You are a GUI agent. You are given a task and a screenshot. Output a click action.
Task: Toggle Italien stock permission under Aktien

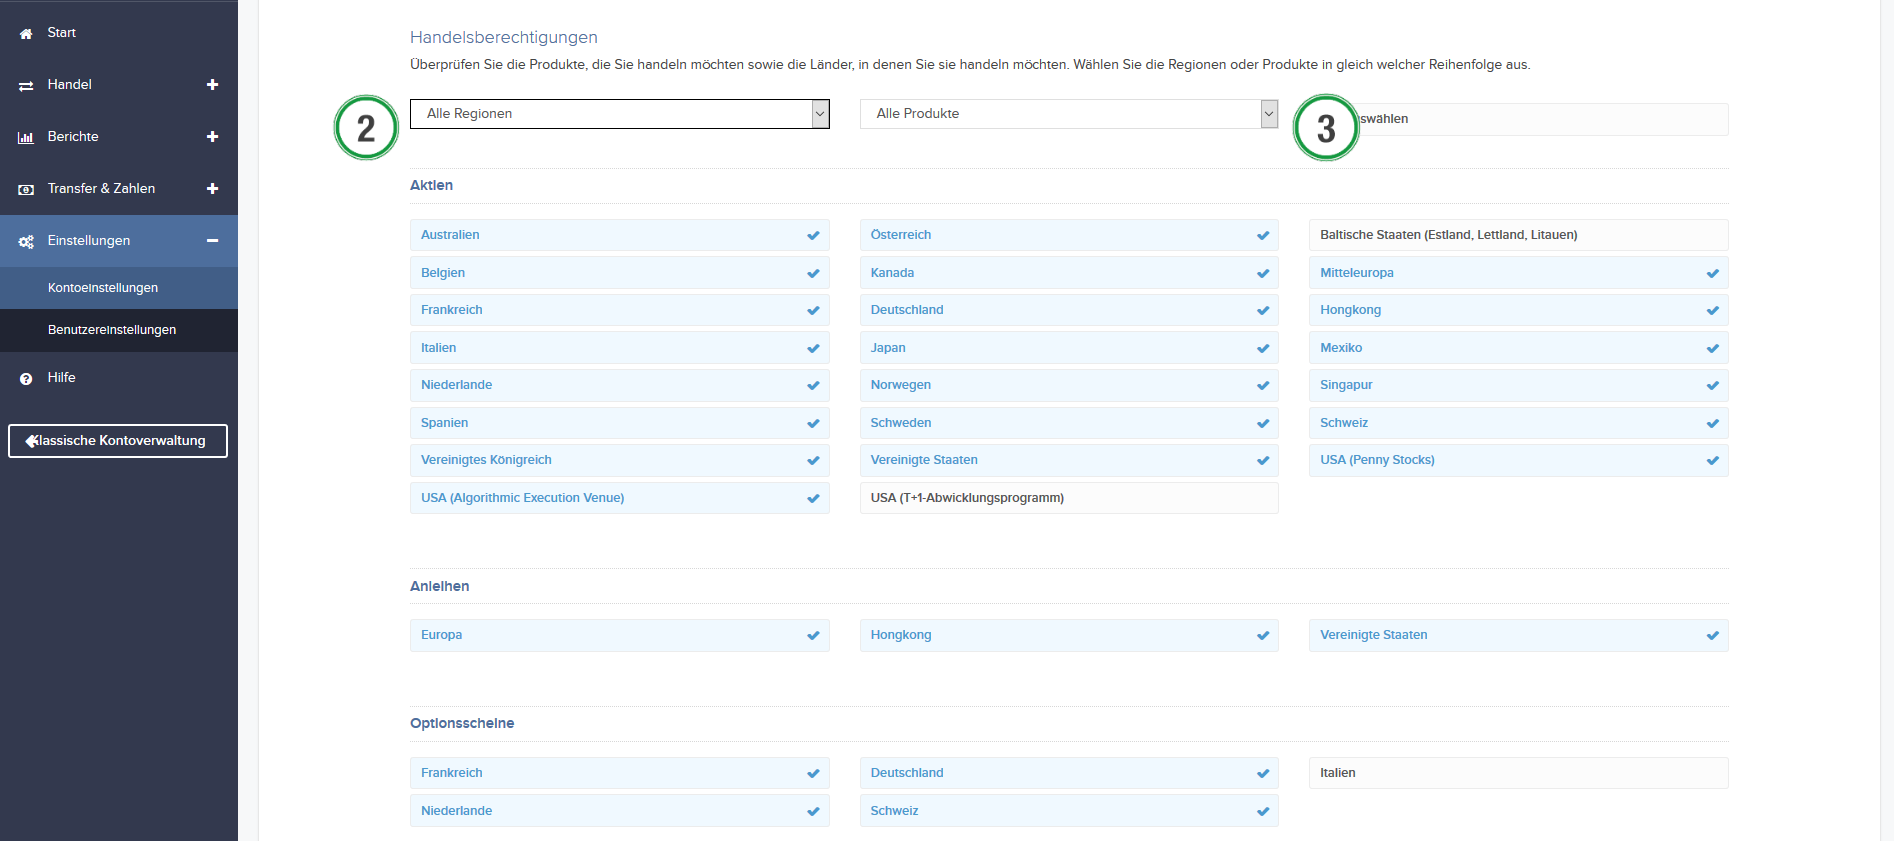[620, 348]
